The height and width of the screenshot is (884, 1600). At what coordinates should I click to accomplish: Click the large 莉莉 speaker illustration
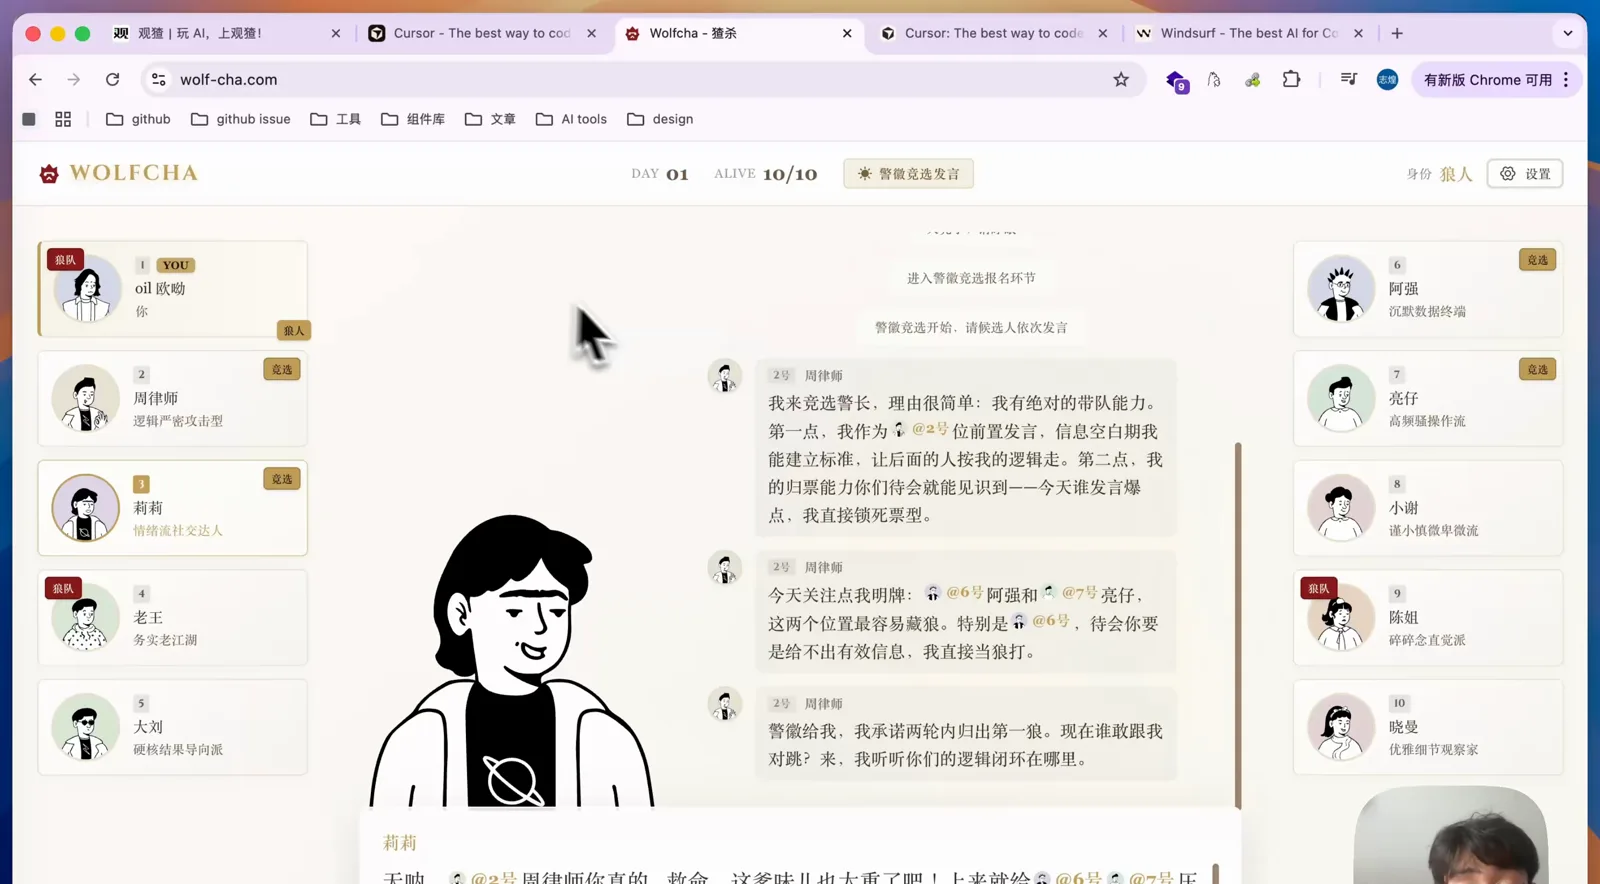tap(511, 662)
